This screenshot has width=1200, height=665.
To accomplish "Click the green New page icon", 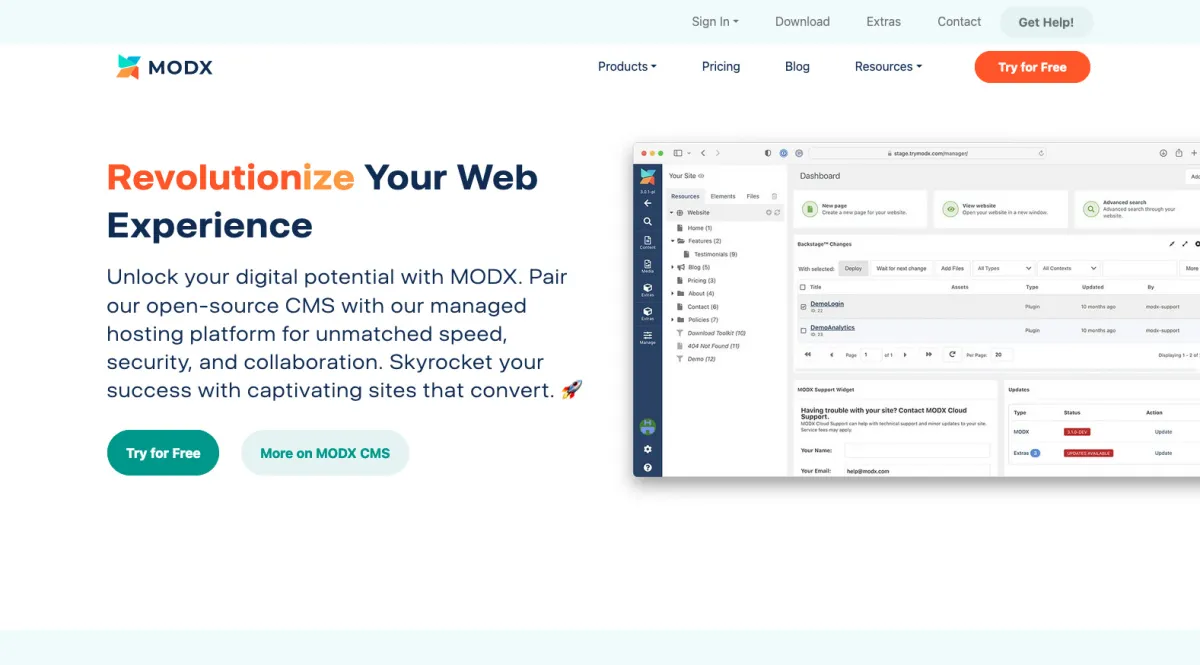I will (x=810, y=209).
